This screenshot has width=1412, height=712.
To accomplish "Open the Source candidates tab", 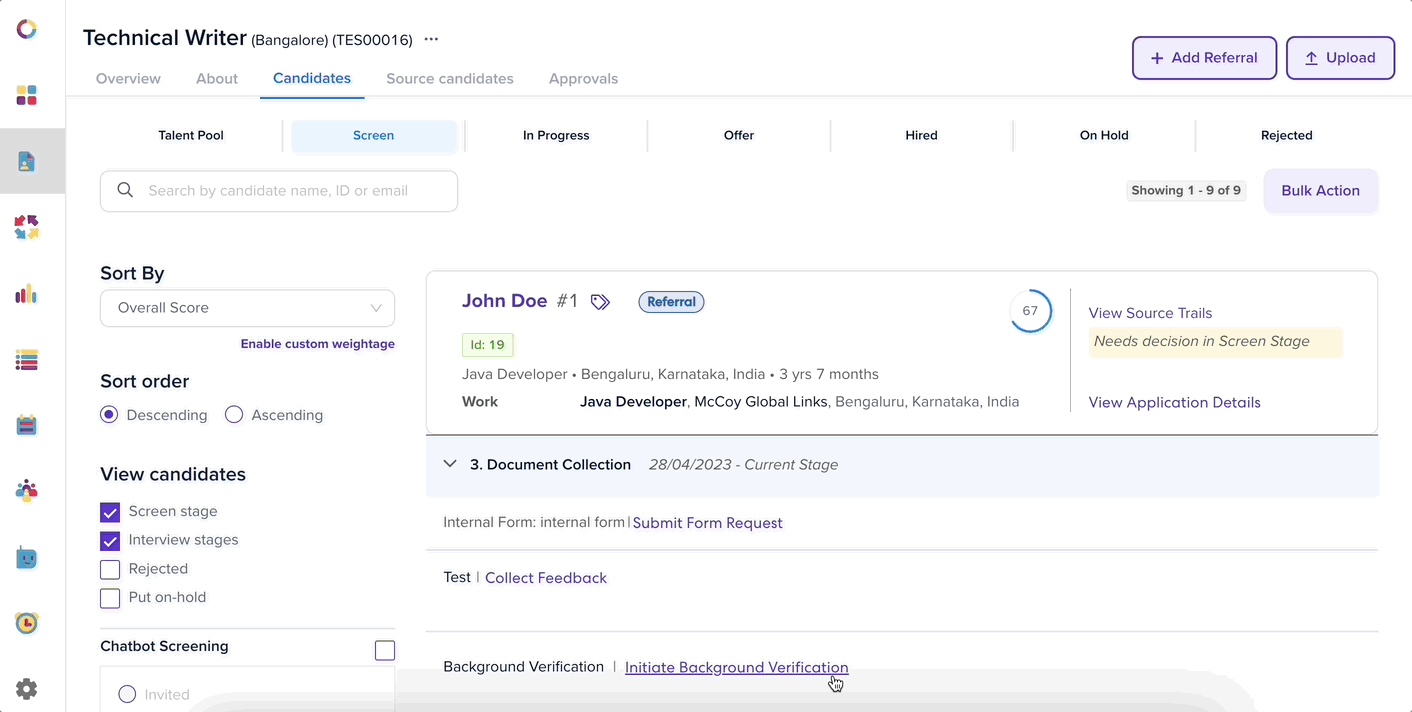I will 450,78.
